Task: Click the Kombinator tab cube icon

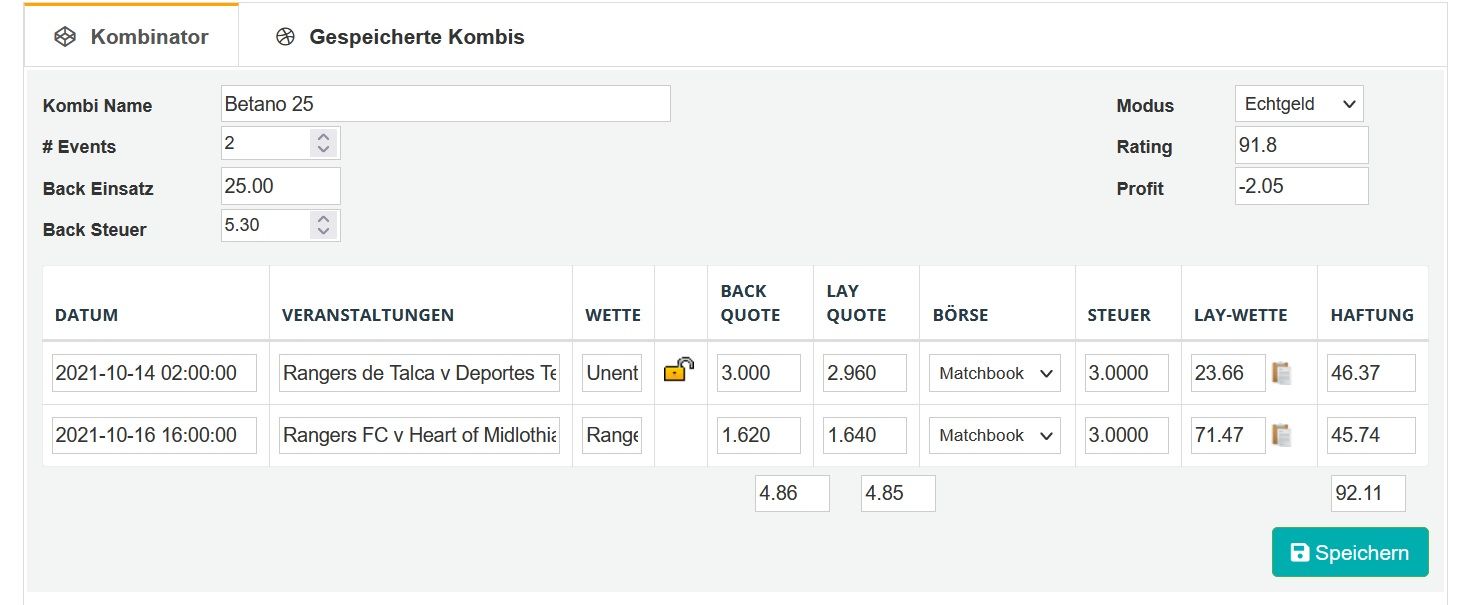Action: (65, 37)
